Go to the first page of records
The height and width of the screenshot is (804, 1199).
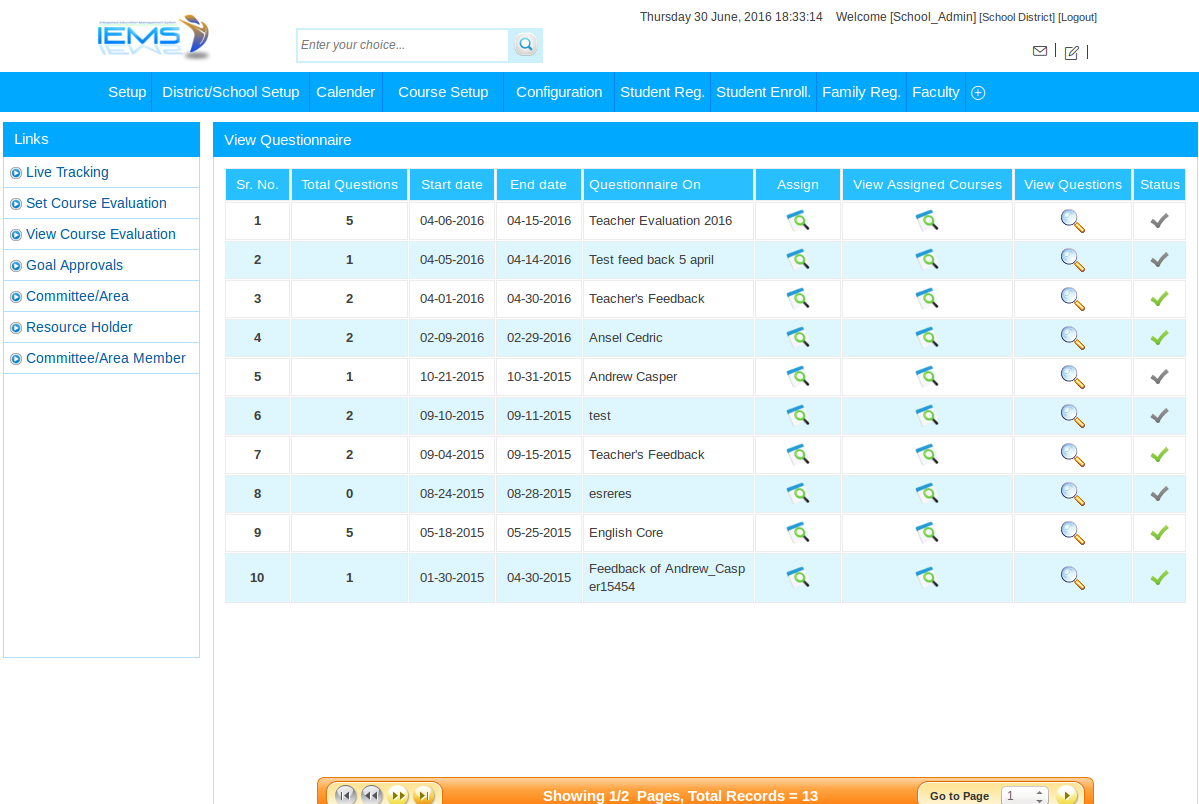[345, 796]
